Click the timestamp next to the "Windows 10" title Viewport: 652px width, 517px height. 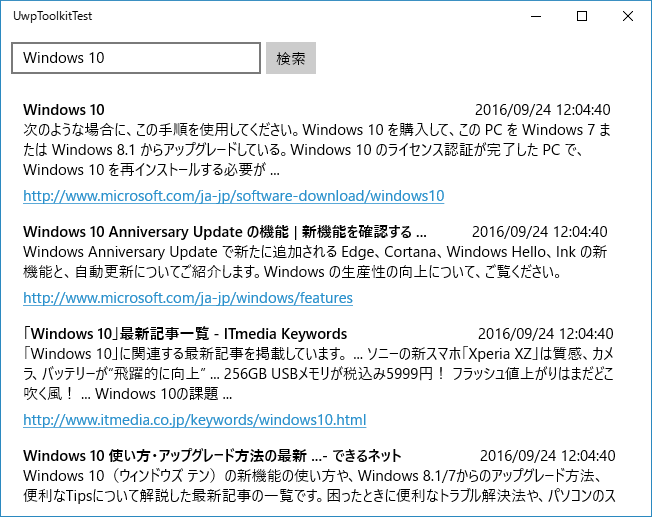543,110
